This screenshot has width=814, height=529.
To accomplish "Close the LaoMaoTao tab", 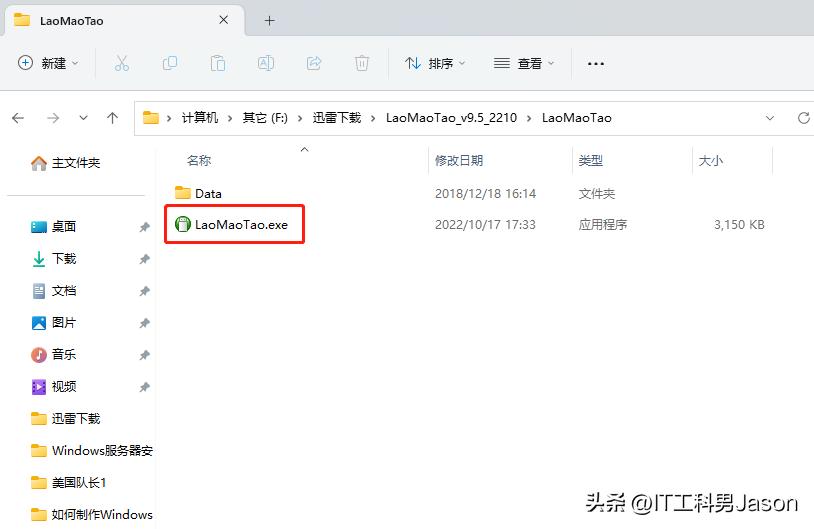I will click(224, 20).
